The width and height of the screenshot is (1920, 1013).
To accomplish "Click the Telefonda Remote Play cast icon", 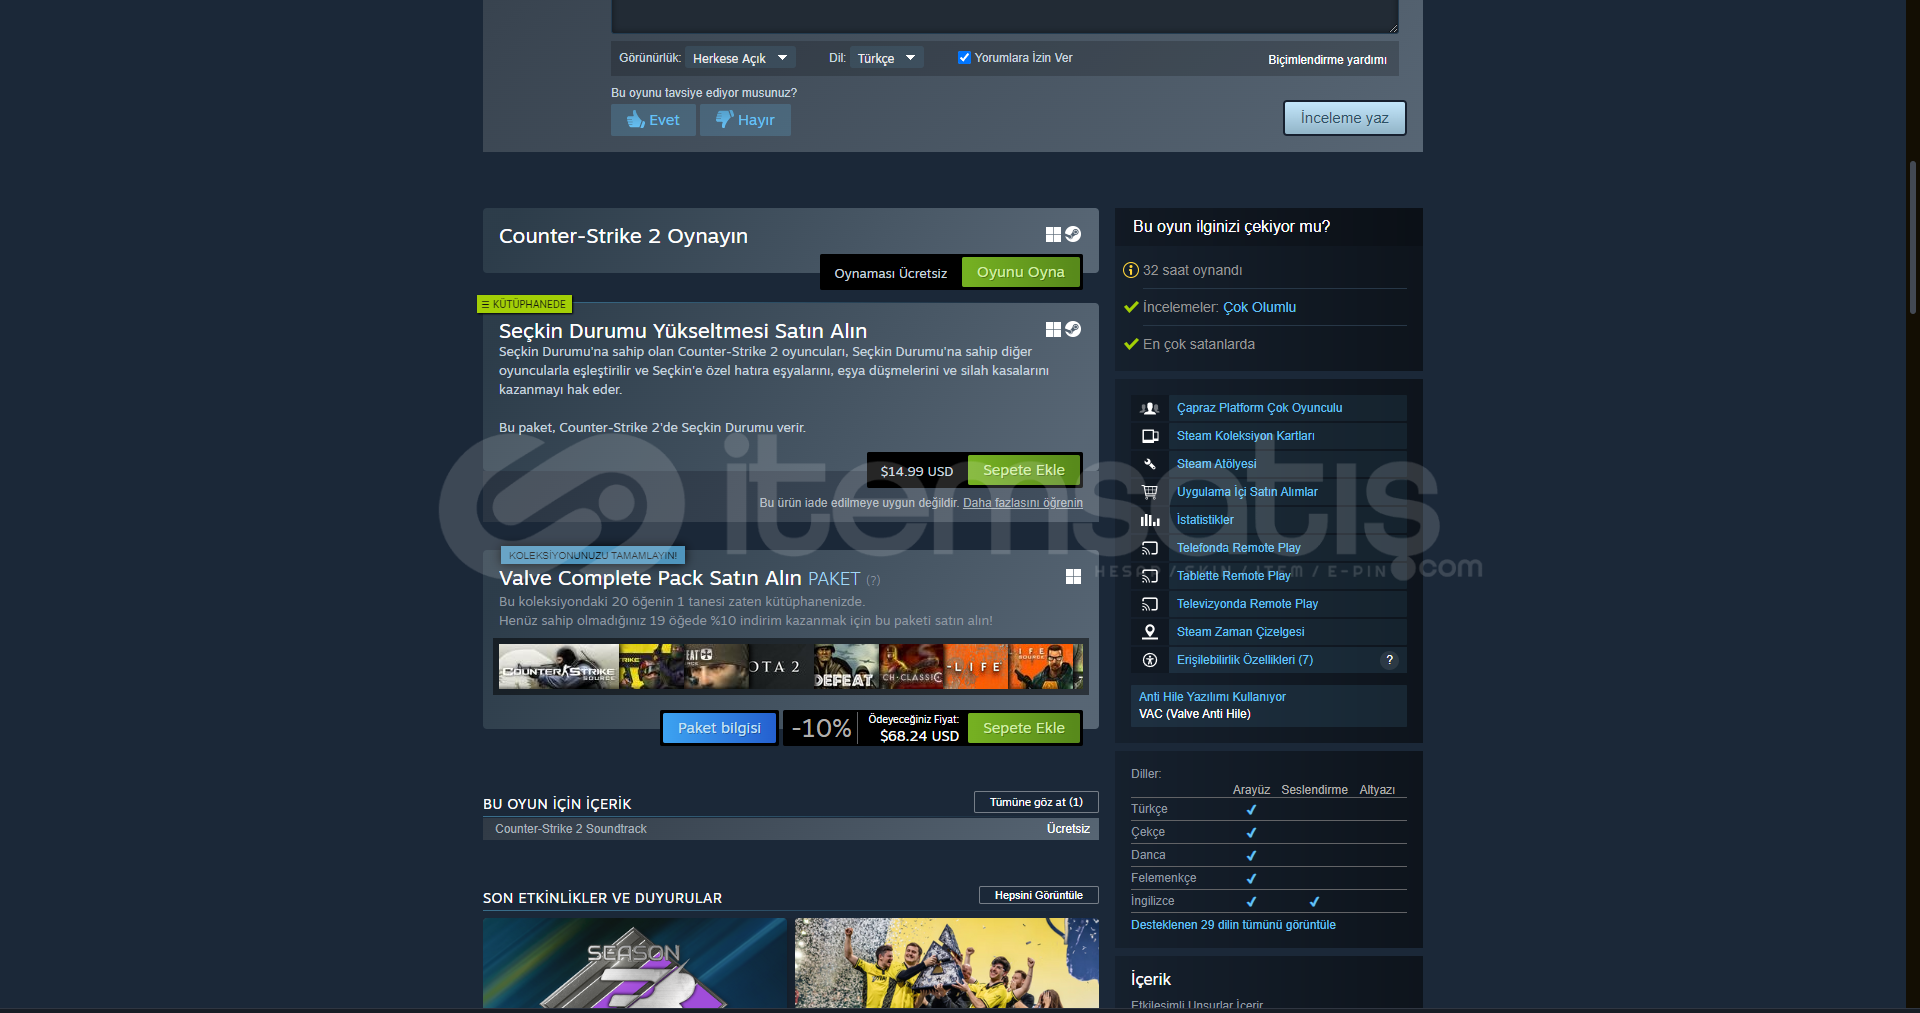I will tap(1150, 548).
